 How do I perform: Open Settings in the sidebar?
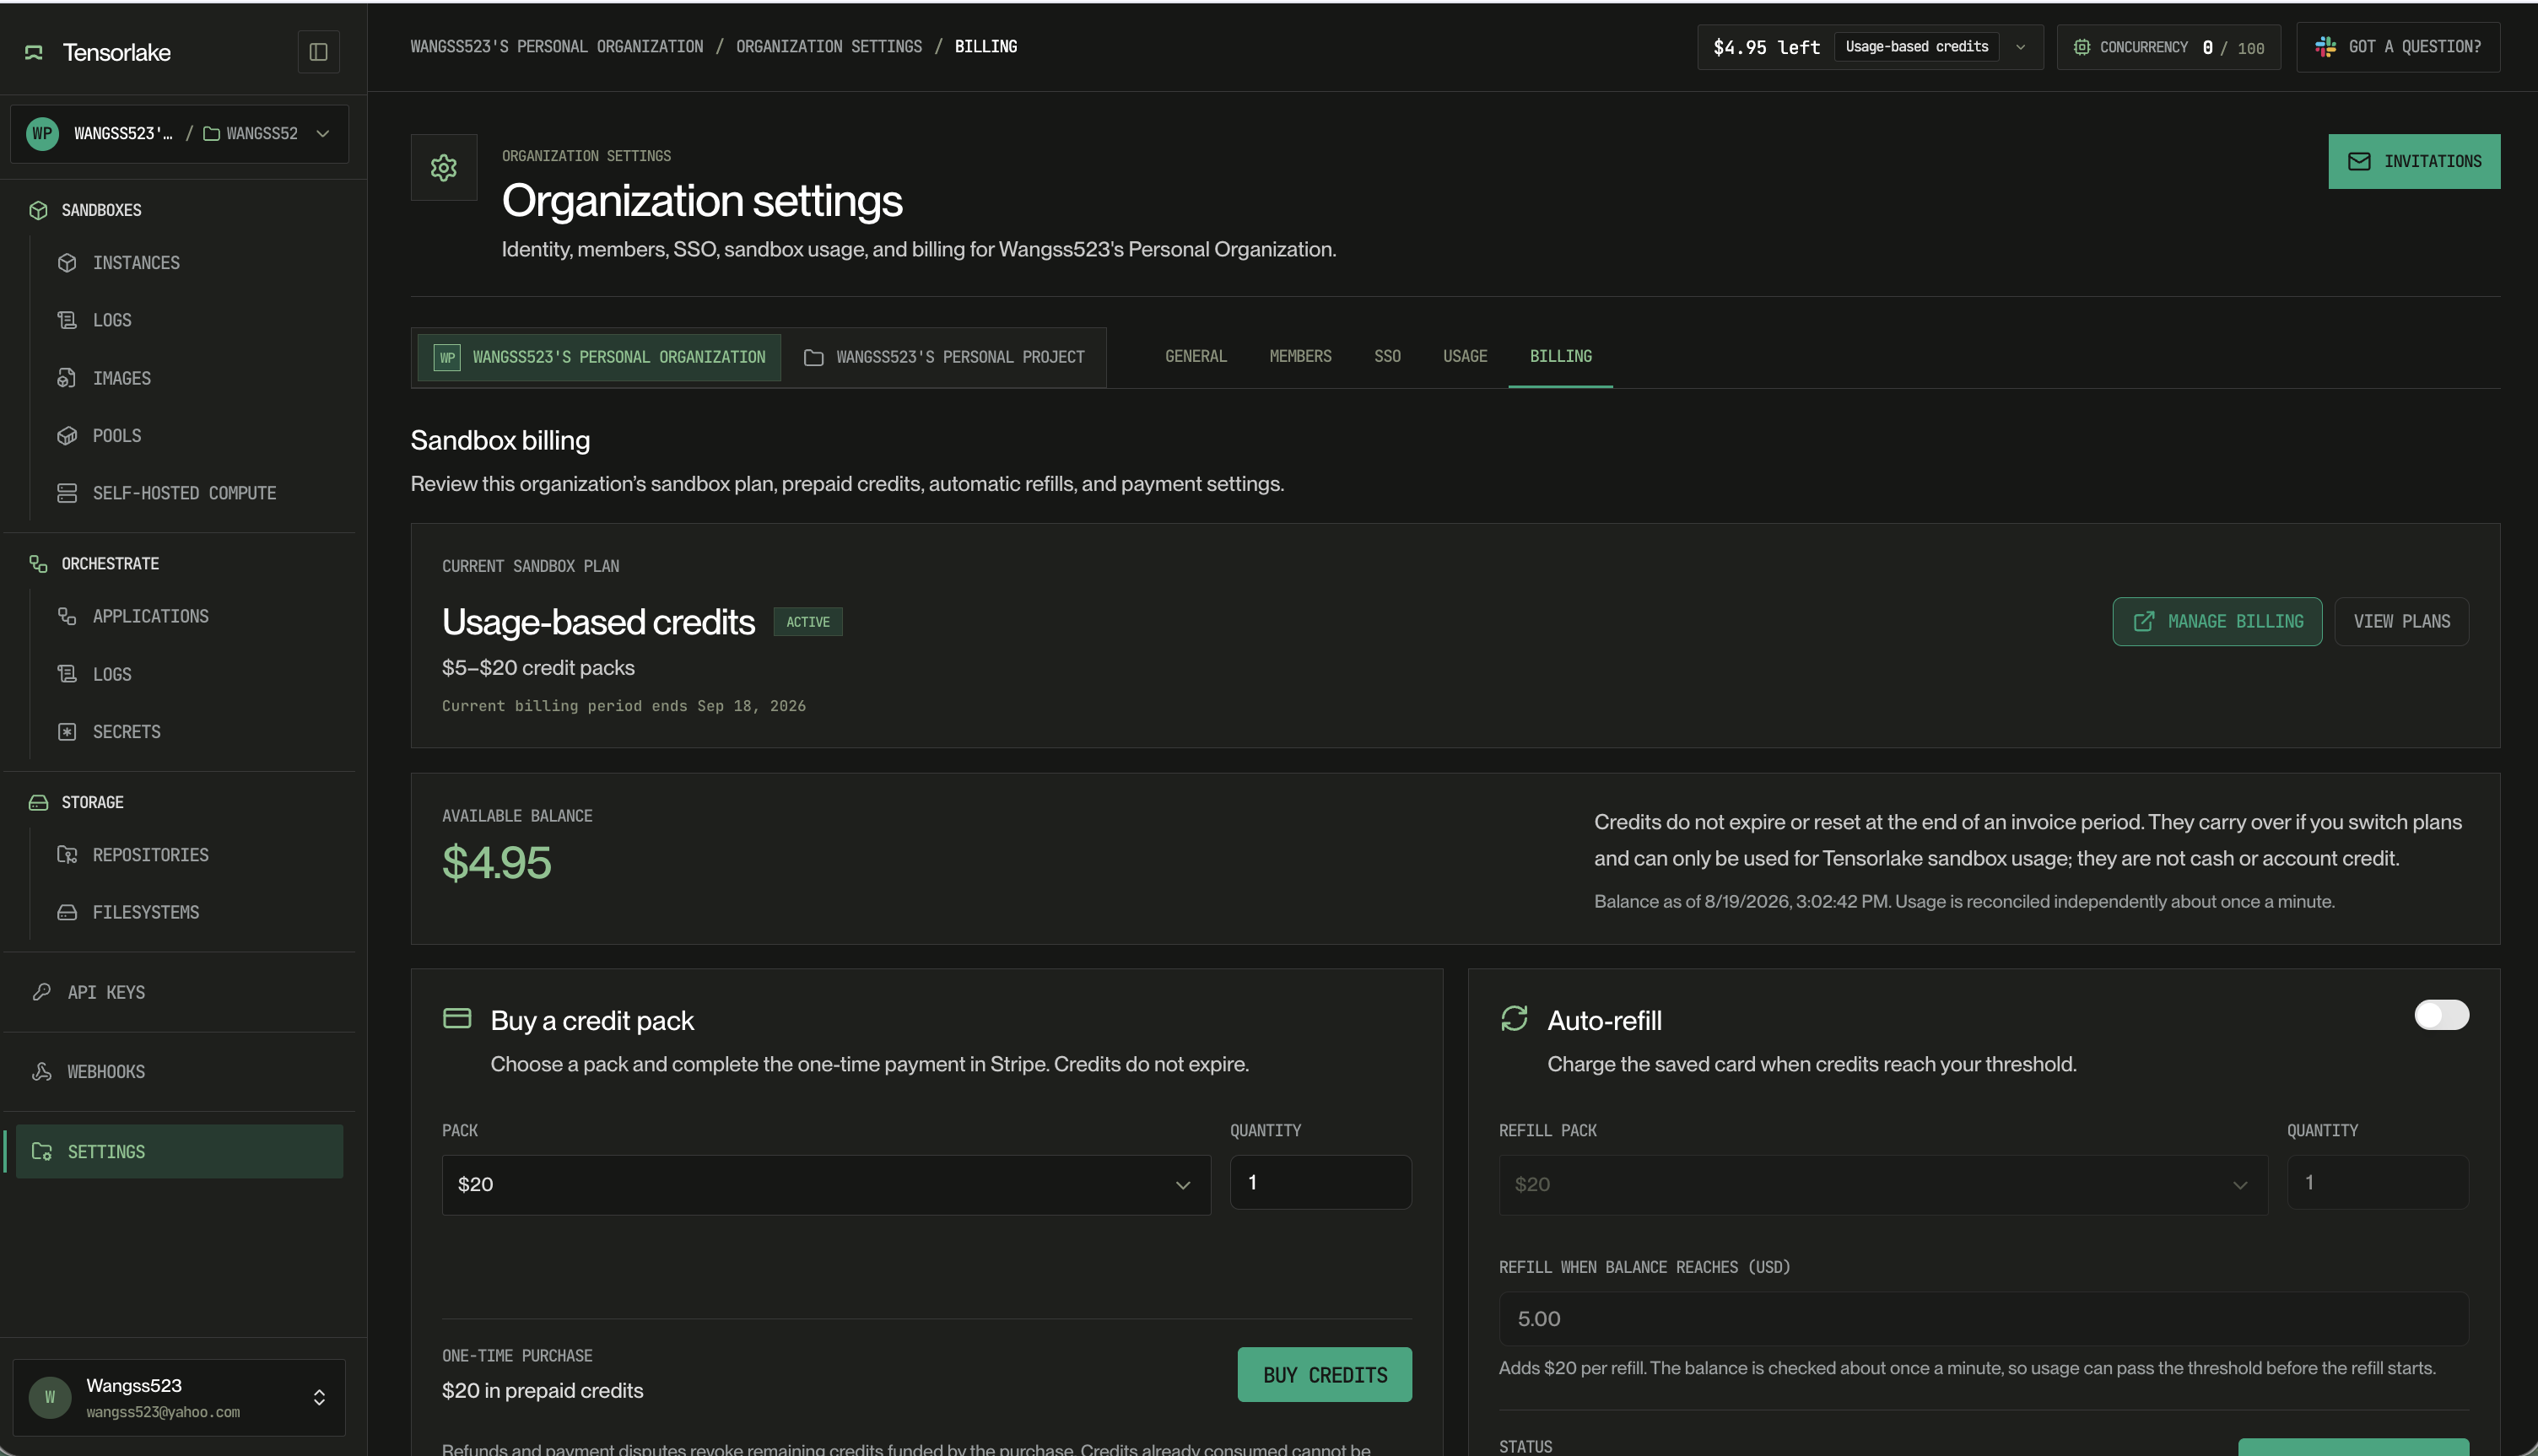click(x=180, y=1151)
